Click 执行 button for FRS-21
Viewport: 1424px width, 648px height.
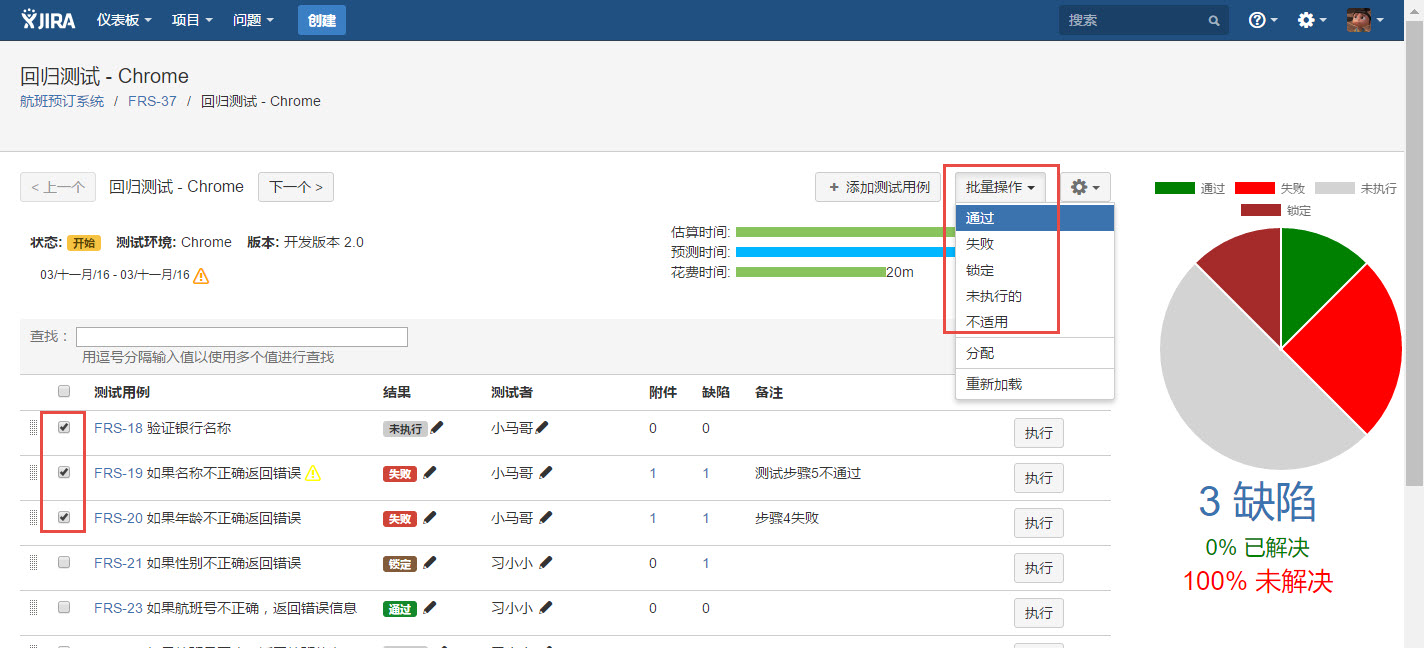pyautogui.click(x=1039, y=568)
